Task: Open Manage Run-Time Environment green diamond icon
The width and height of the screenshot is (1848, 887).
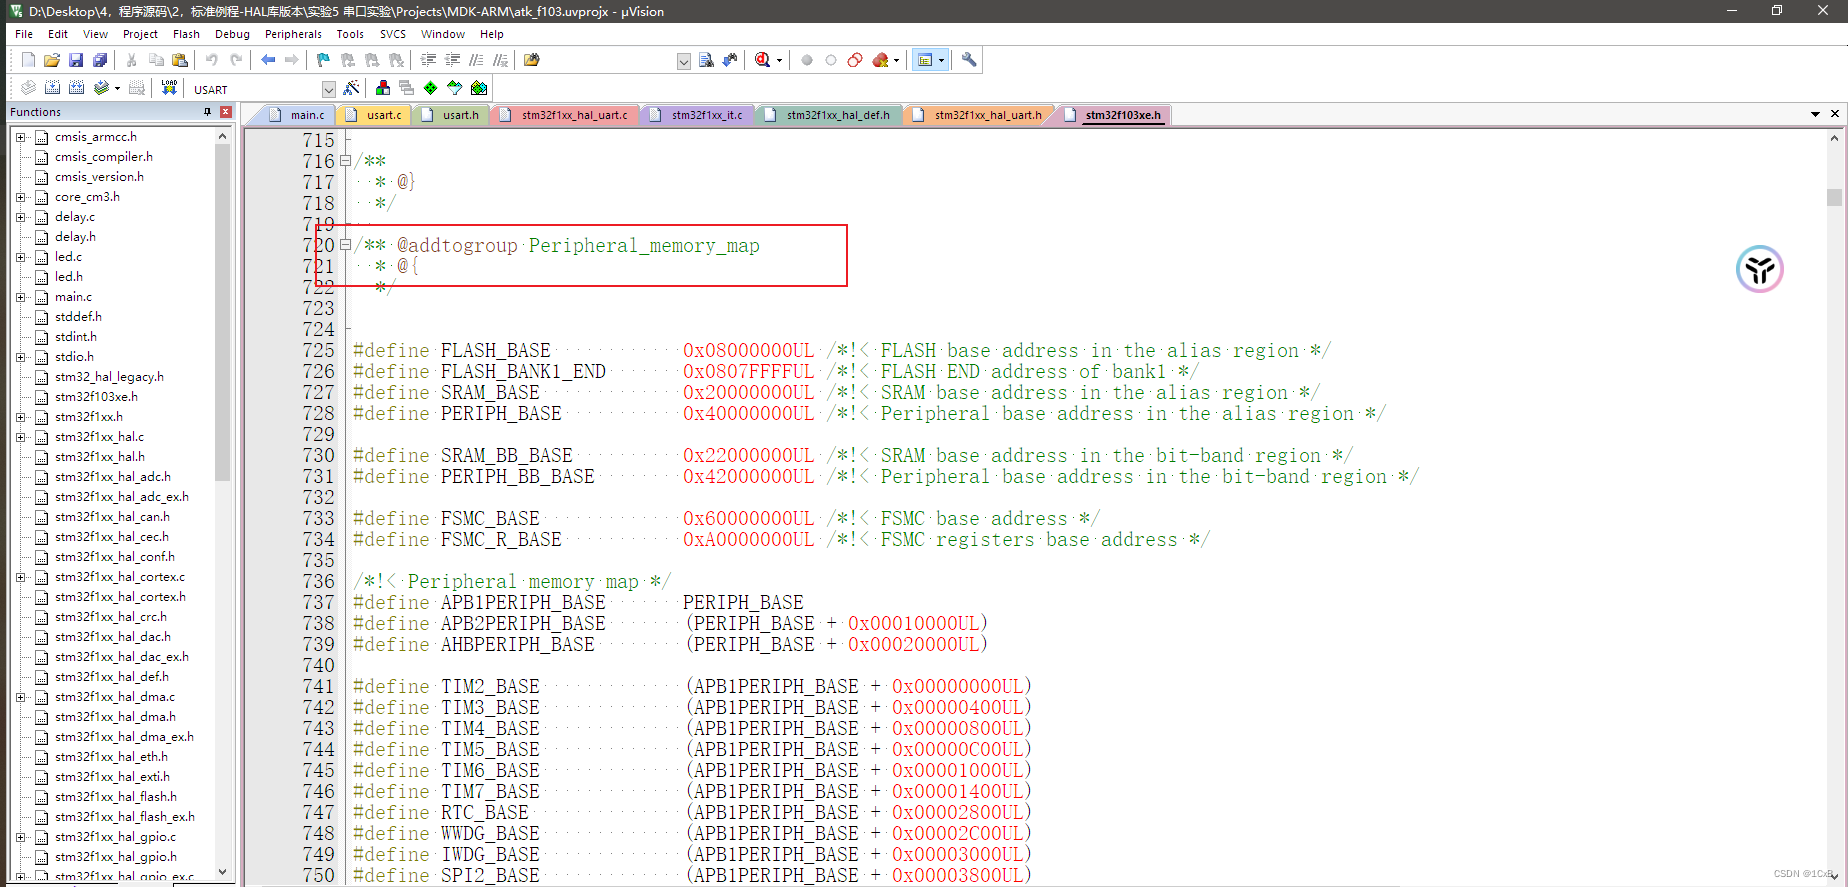Action: click(x=430, y=88)
